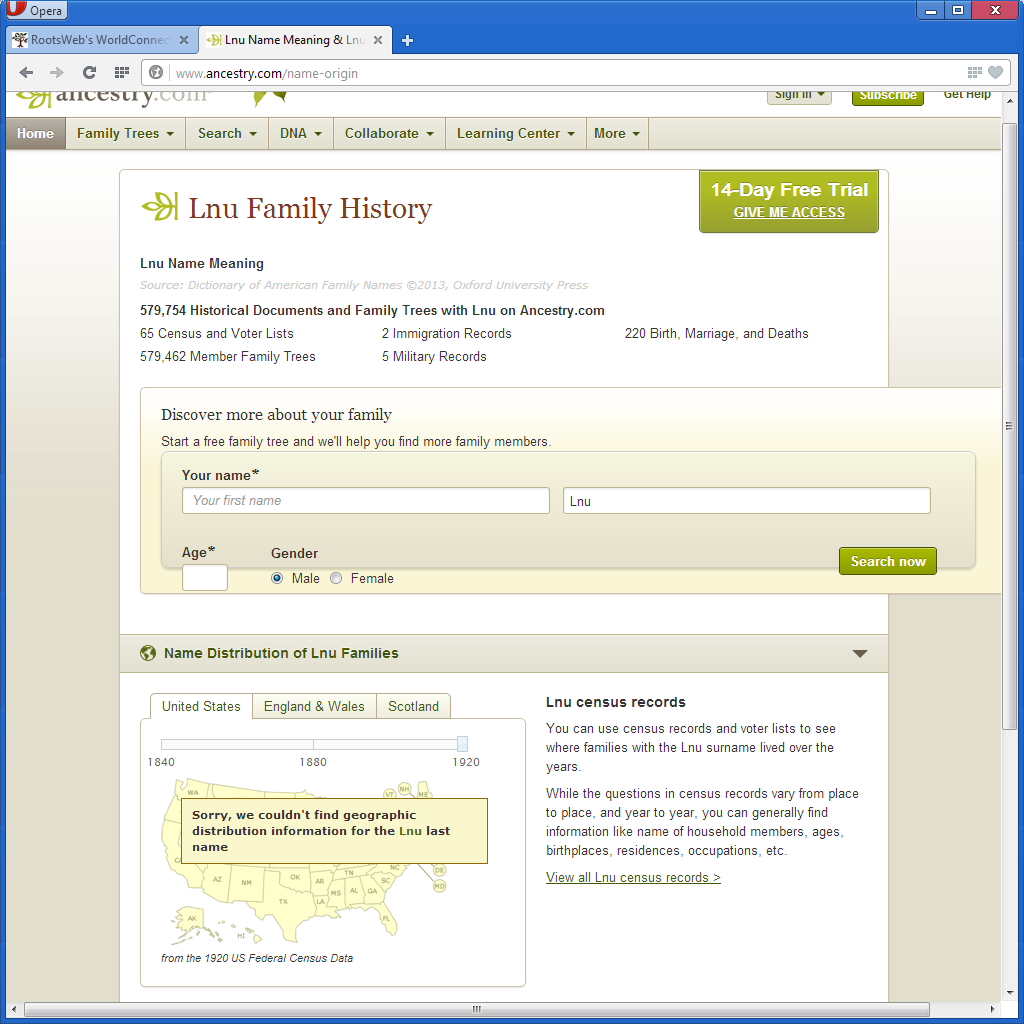Expand the More navigation menu

pos(617,133)
